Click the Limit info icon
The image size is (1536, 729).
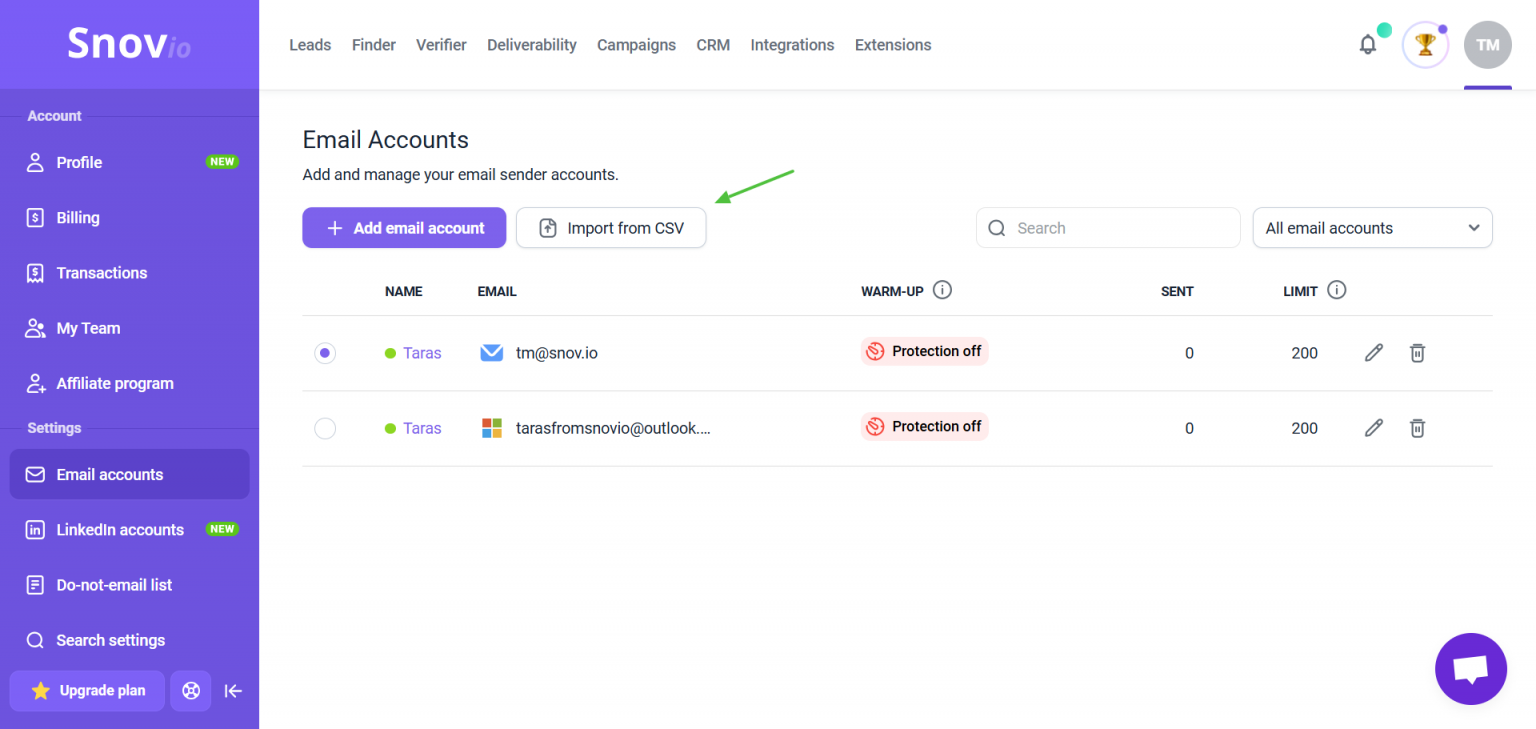click(1336, 290)
